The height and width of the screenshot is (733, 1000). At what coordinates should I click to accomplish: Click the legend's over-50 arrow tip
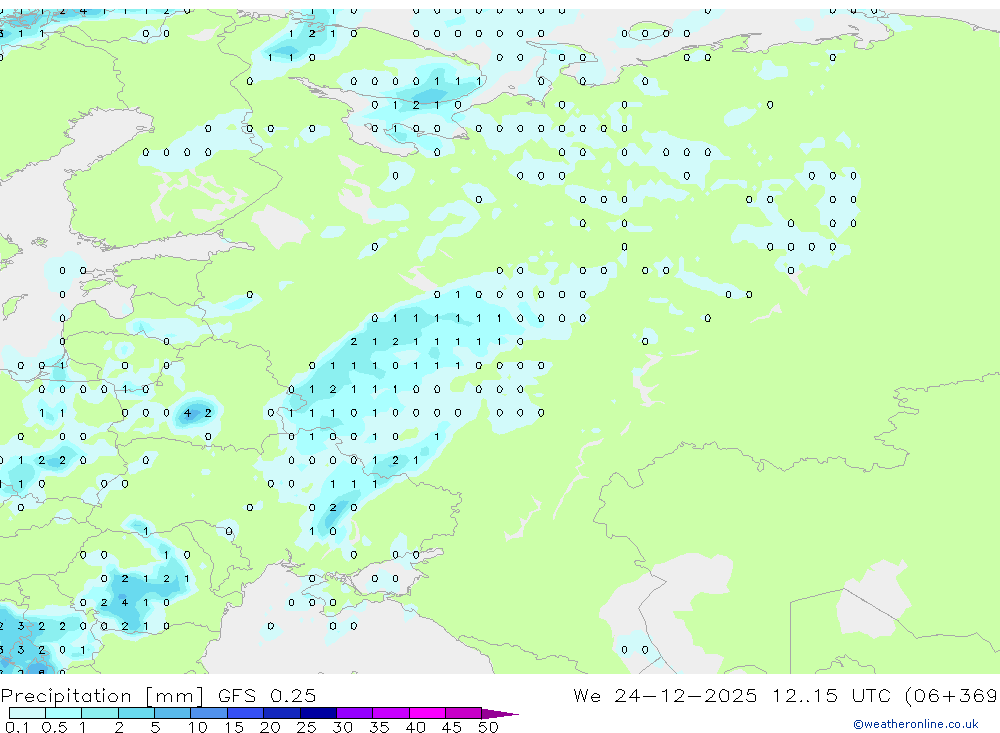[501, 713]
